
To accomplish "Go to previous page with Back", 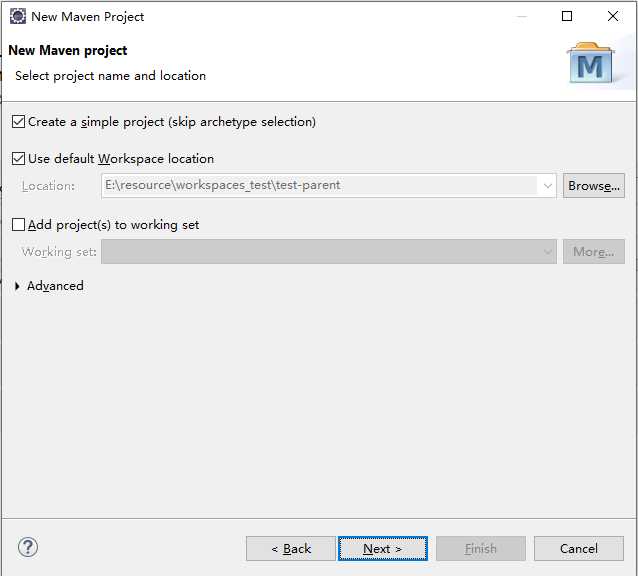I will (x=291, y=548).
